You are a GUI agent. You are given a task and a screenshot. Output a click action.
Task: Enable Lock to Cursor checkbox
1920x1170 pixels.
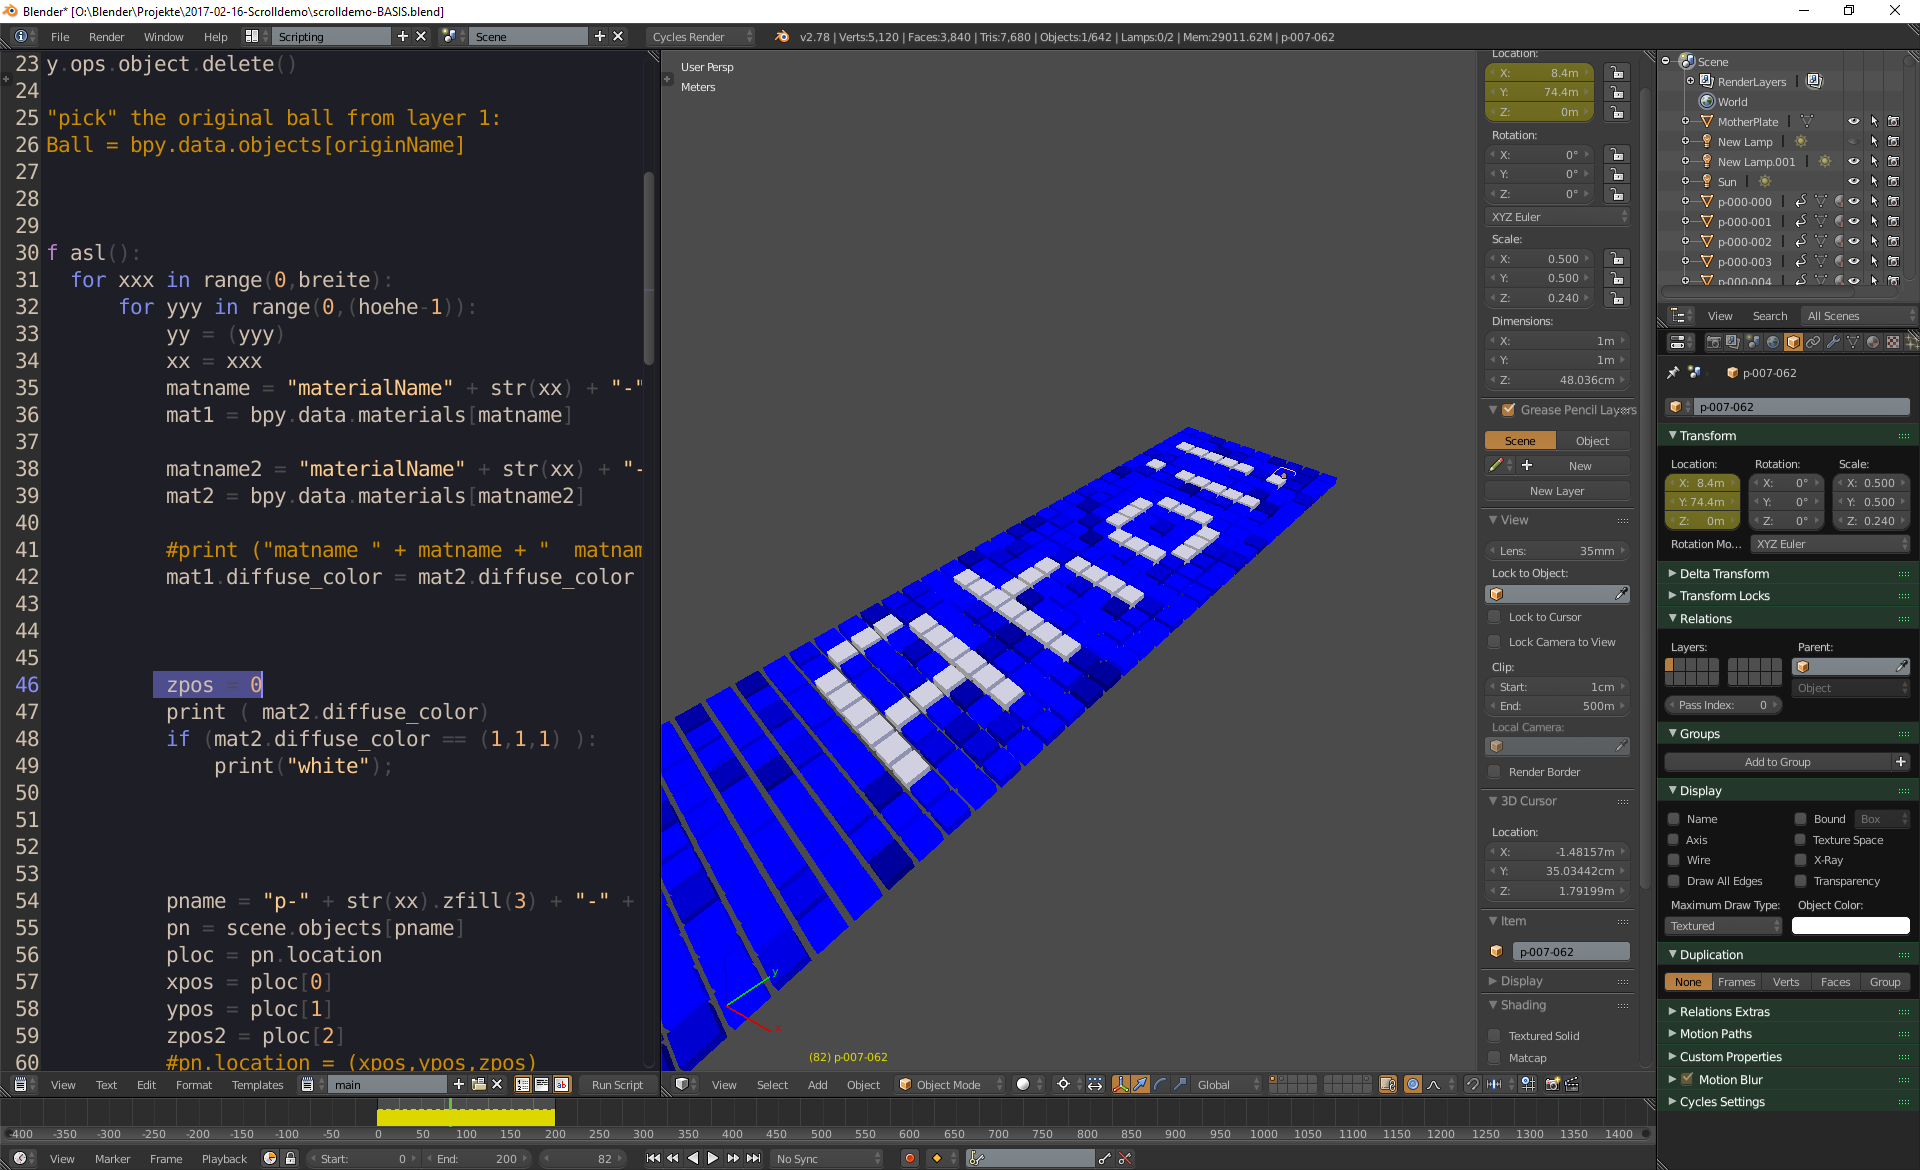pos(1495,617)
